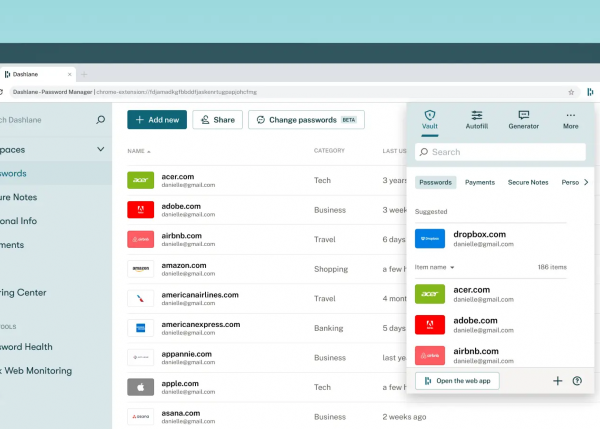
Task: Open the Item name sort dropdown
Action: click(434, 267)
